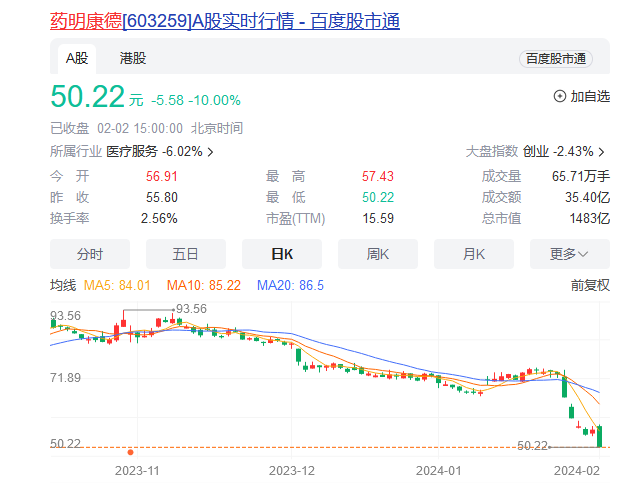Select the 五日 chart tab
The height and width of the screenshot is (483, 640).
point(186,254)
